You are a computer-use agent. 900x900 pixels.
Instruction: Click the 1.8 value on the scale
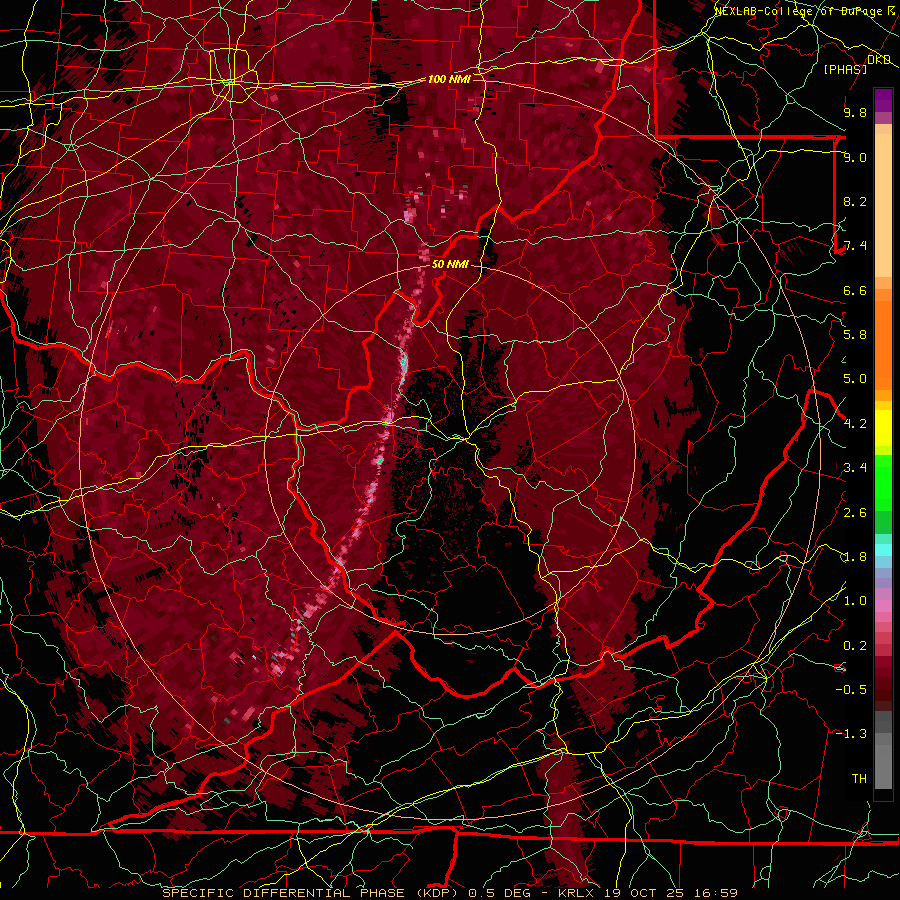click(855, 557)
